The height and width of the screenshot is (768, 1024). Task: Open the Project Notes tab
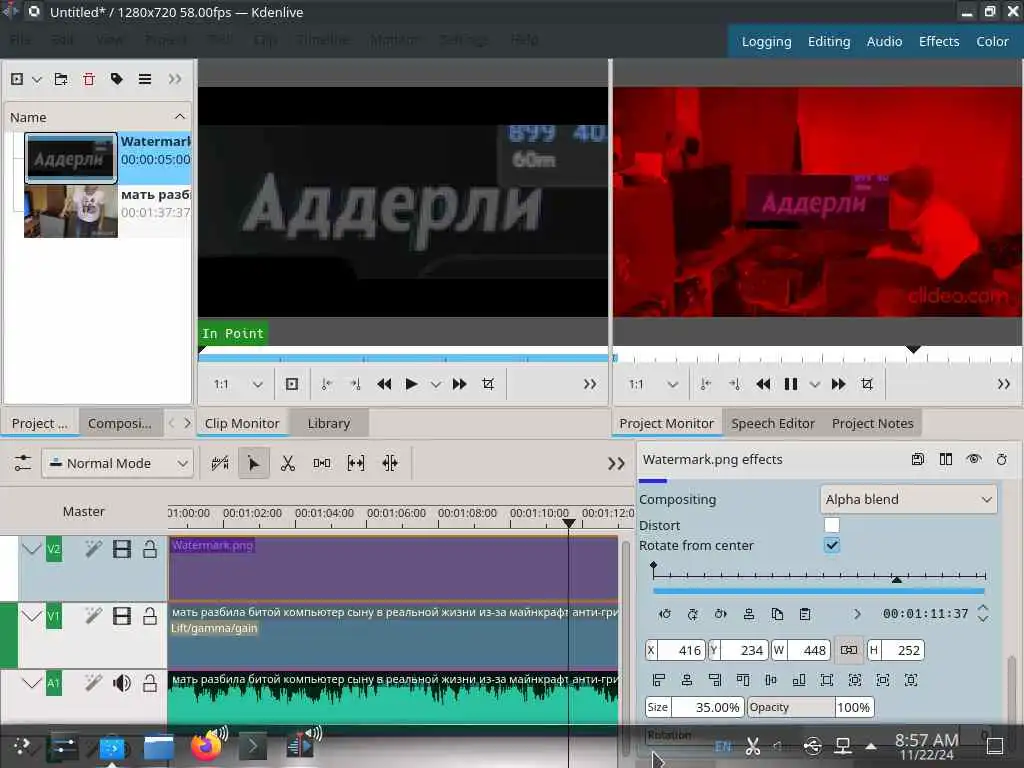[x=872, y=423]
